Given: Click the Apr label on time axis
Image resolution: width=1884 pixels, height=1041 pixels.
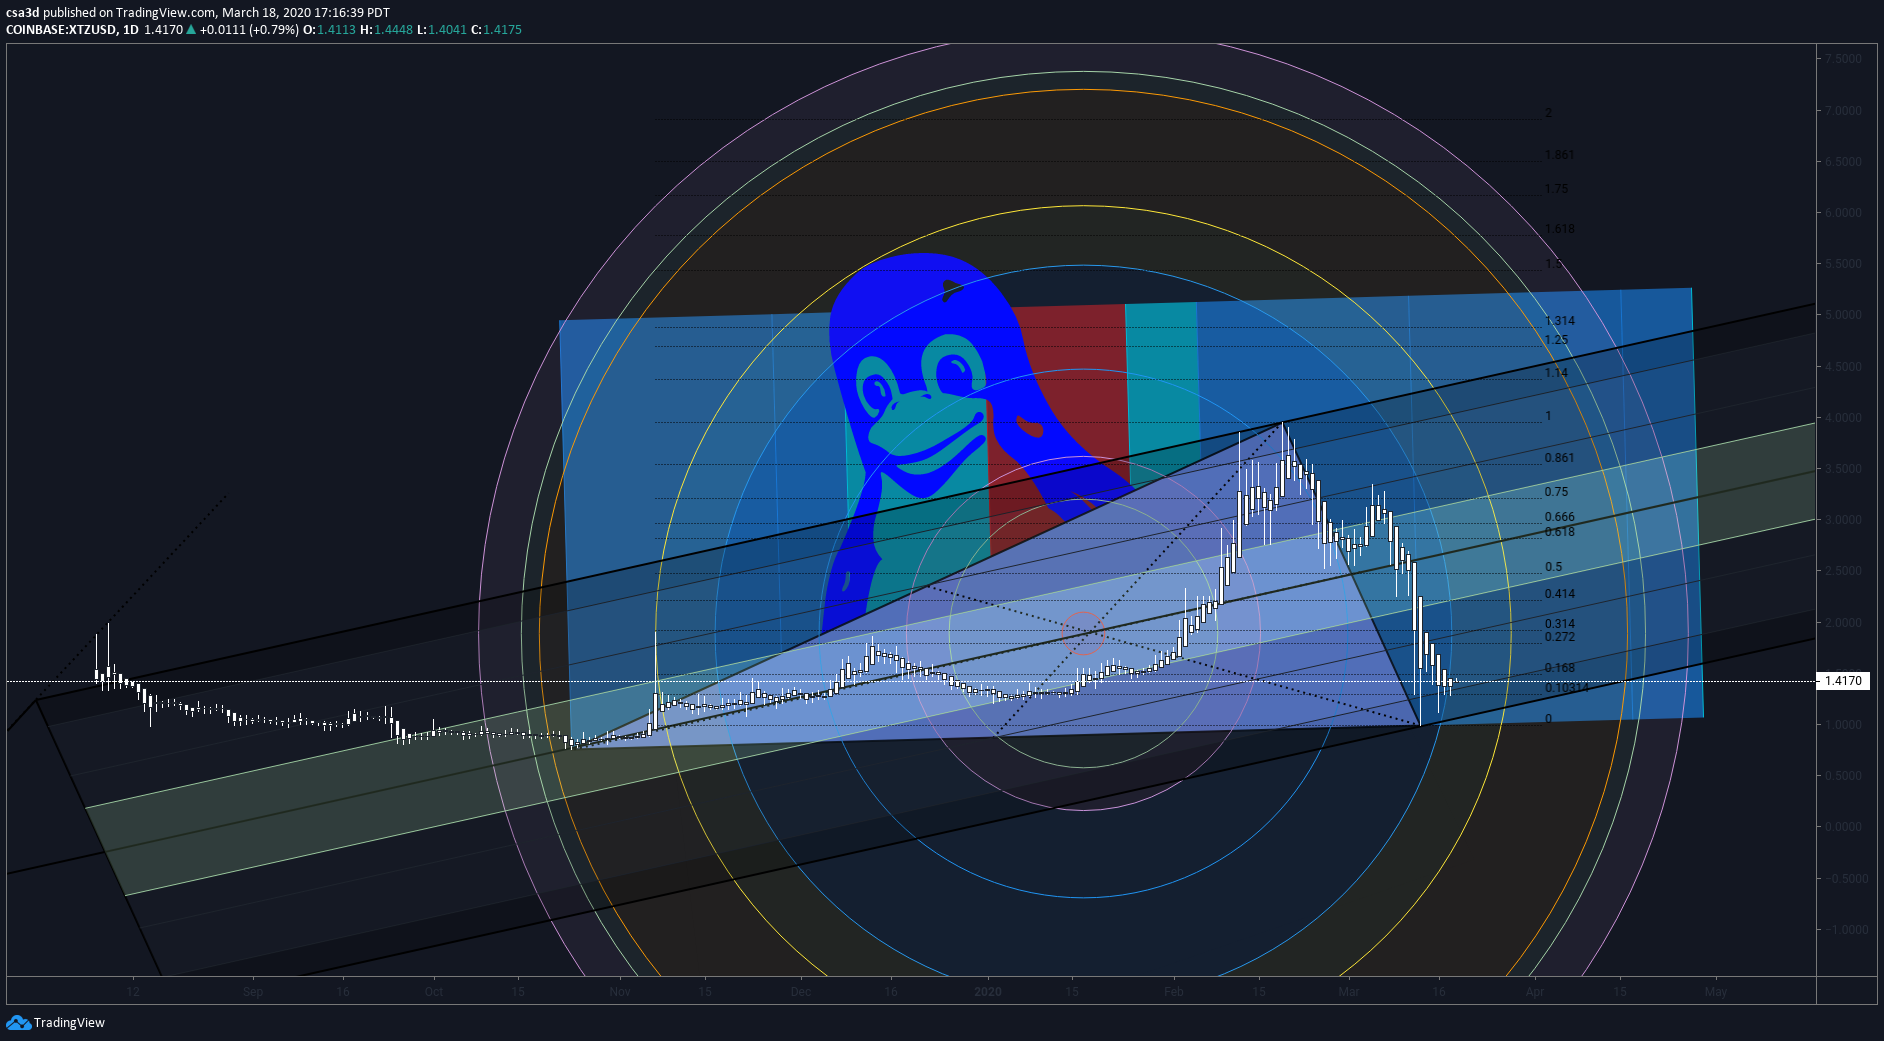Looking at the screenshot, I should point(1535,991).
